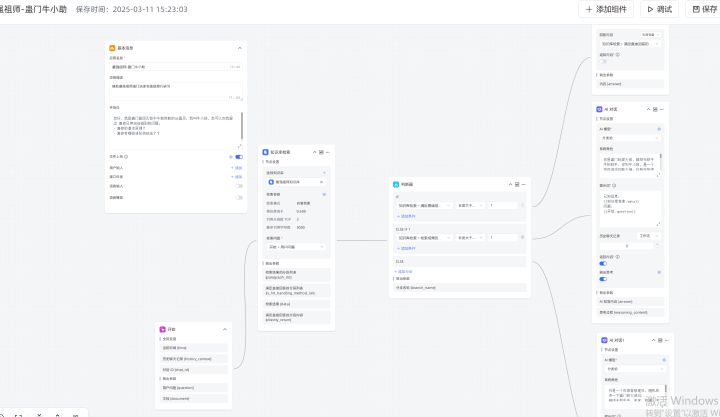Click the 调试 debug button

[x=661, y=9]
